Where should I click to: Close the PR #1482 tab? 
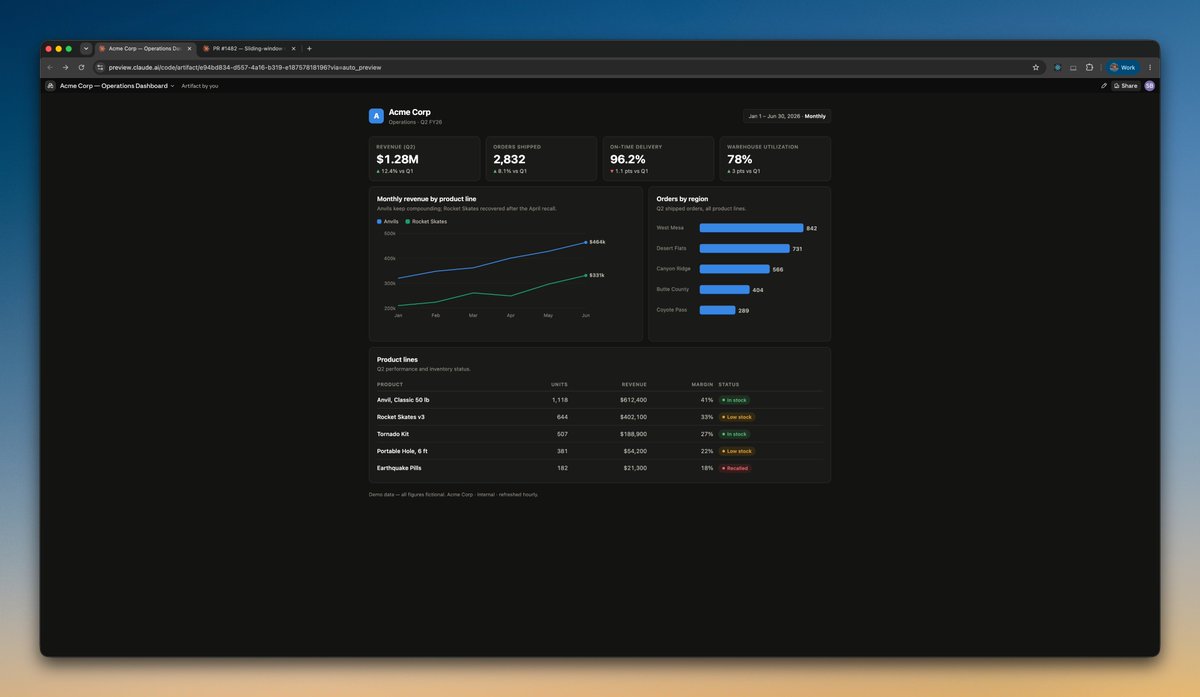point(293,48)
